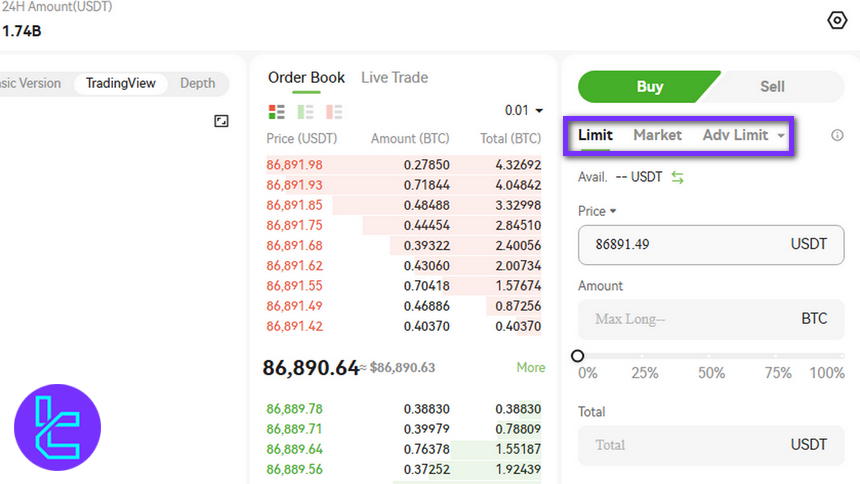The image size is (860, 484).
Task: Focus the Price input field showing 86891.49
Action: point(711,245)
